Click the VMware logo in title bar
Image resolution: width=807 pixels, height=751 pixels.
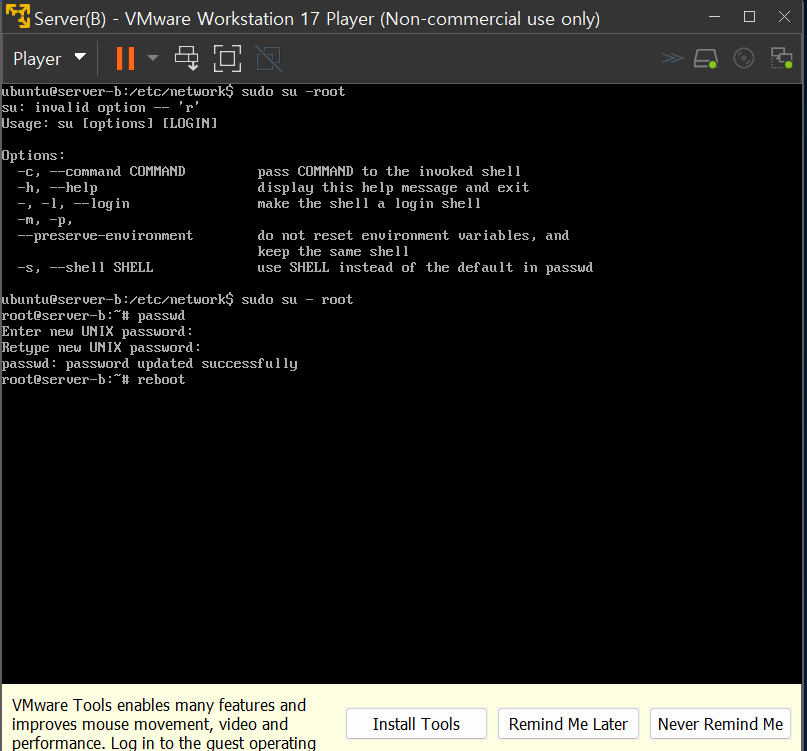pos(17,16)
